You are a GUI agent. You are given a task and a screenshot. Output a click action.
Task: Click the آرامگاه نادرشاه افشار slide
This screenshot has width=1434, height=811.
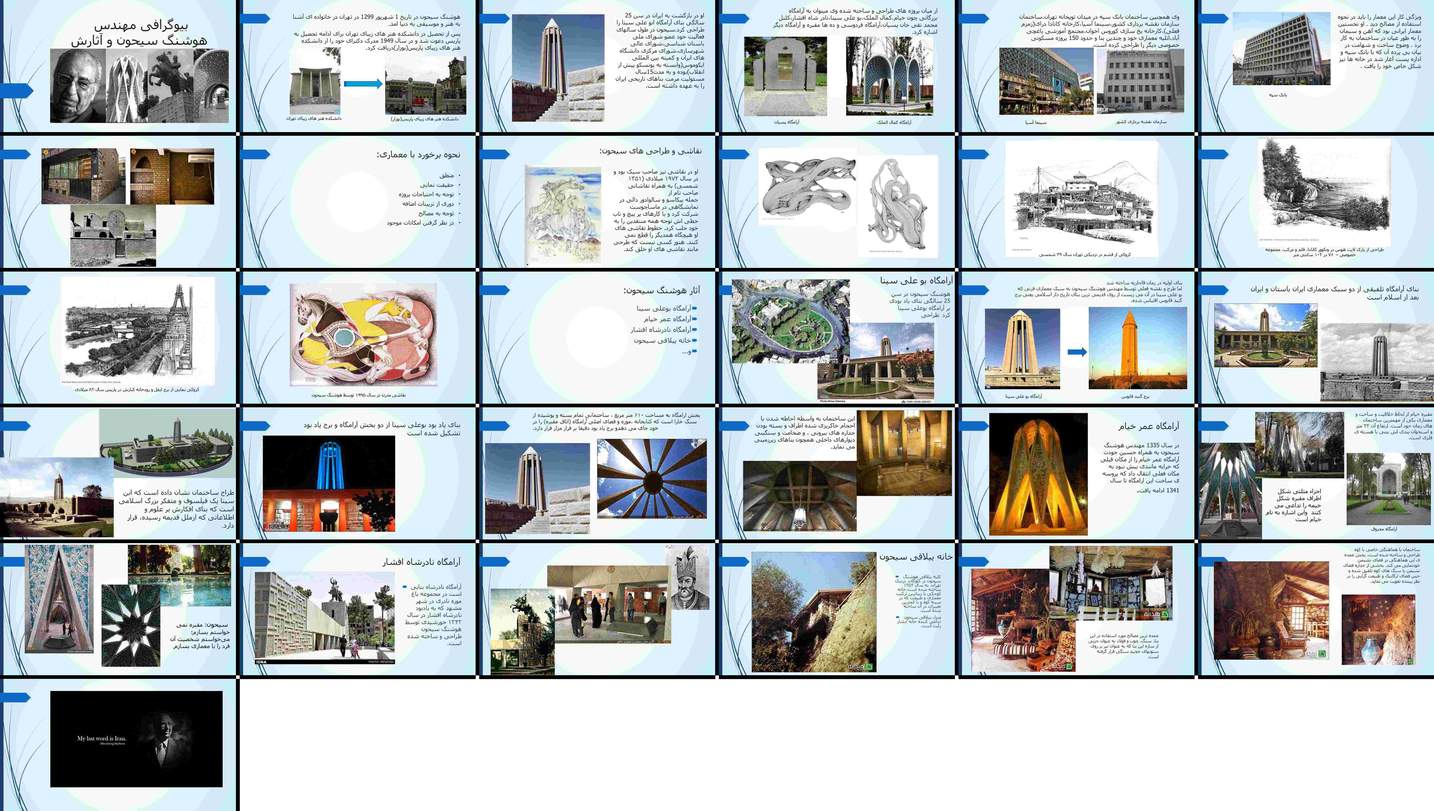pos(358,610)
